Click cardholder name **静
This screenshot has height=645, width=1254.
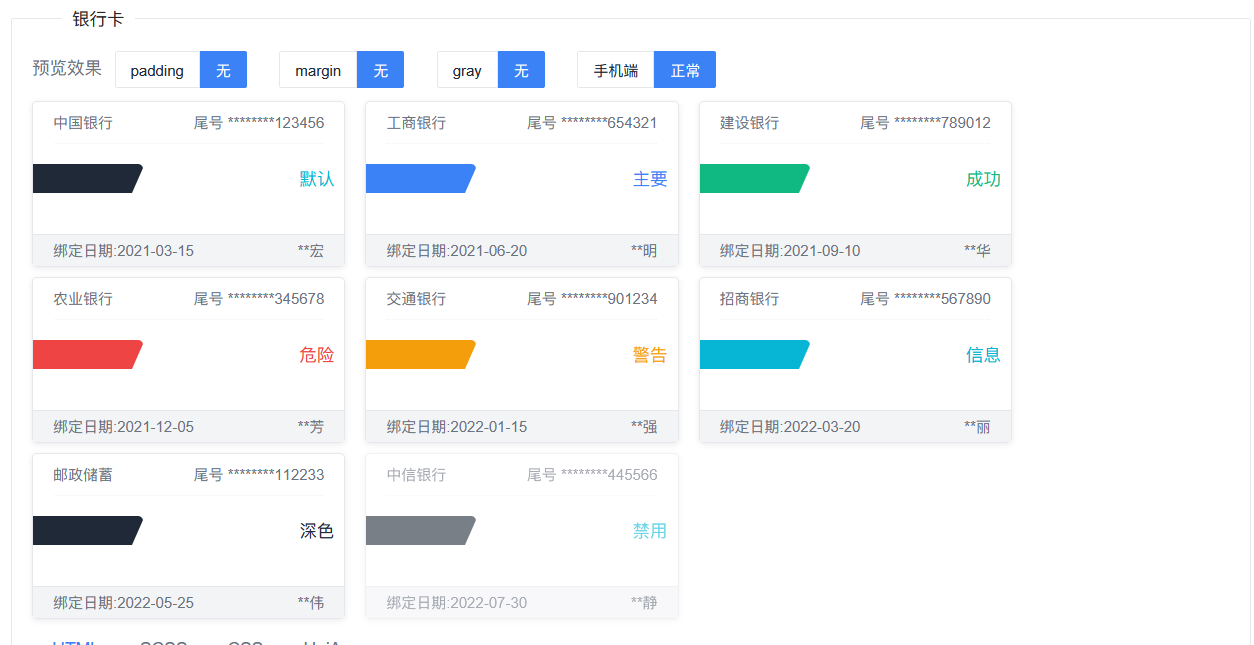[644, 603]
